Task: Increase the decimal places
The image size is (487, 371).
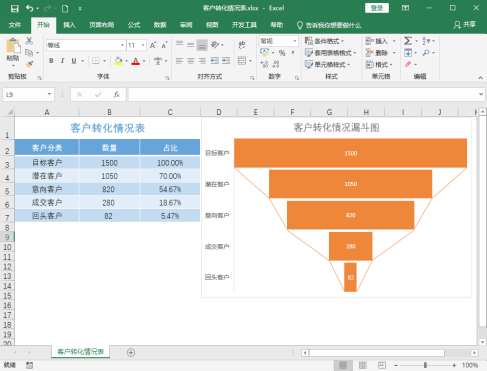Action: tap(264, 64)
